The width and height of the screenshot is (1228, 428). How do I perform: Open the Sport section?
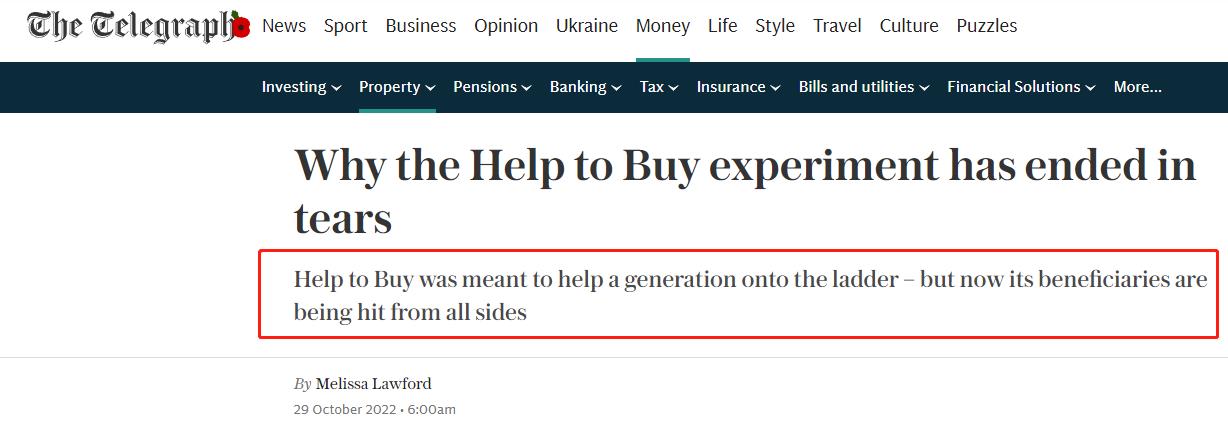[x=345, y=26]
